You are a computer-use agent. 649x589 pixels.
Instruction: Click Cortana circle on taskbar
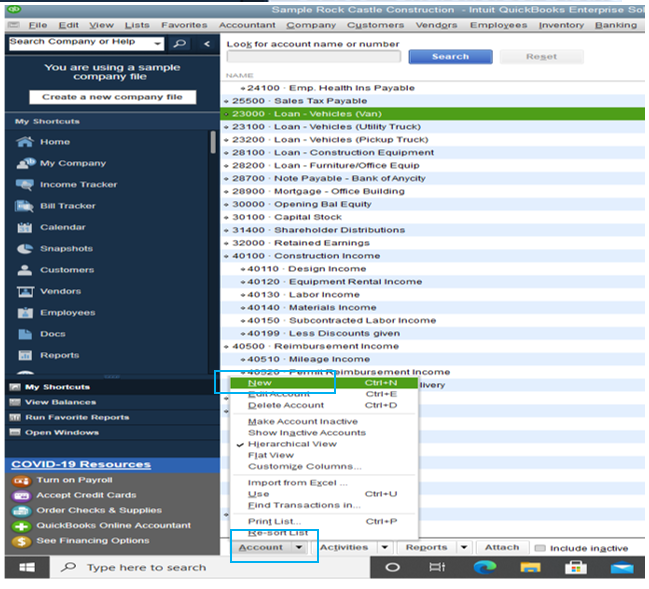[392, 567]
